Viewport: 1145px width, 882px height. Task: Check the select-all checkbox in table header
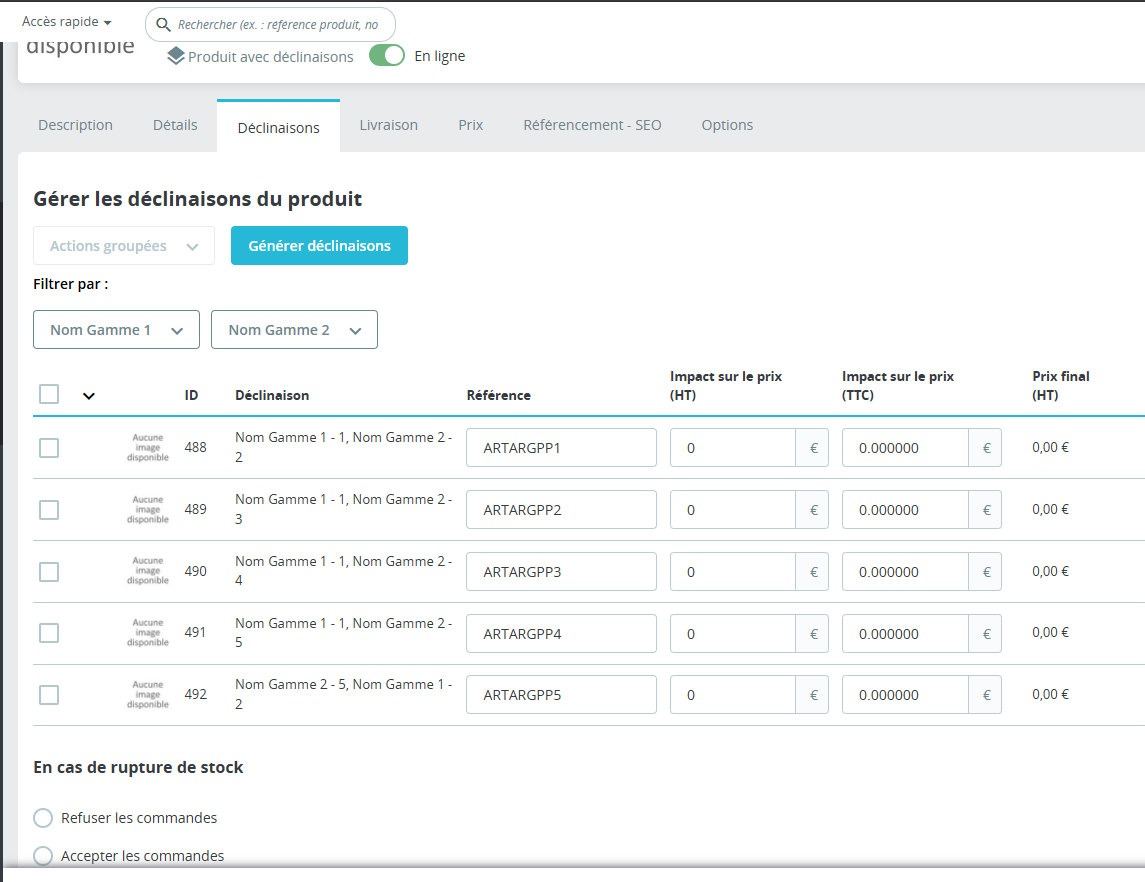pyautogui.click(x=49, y=394)
